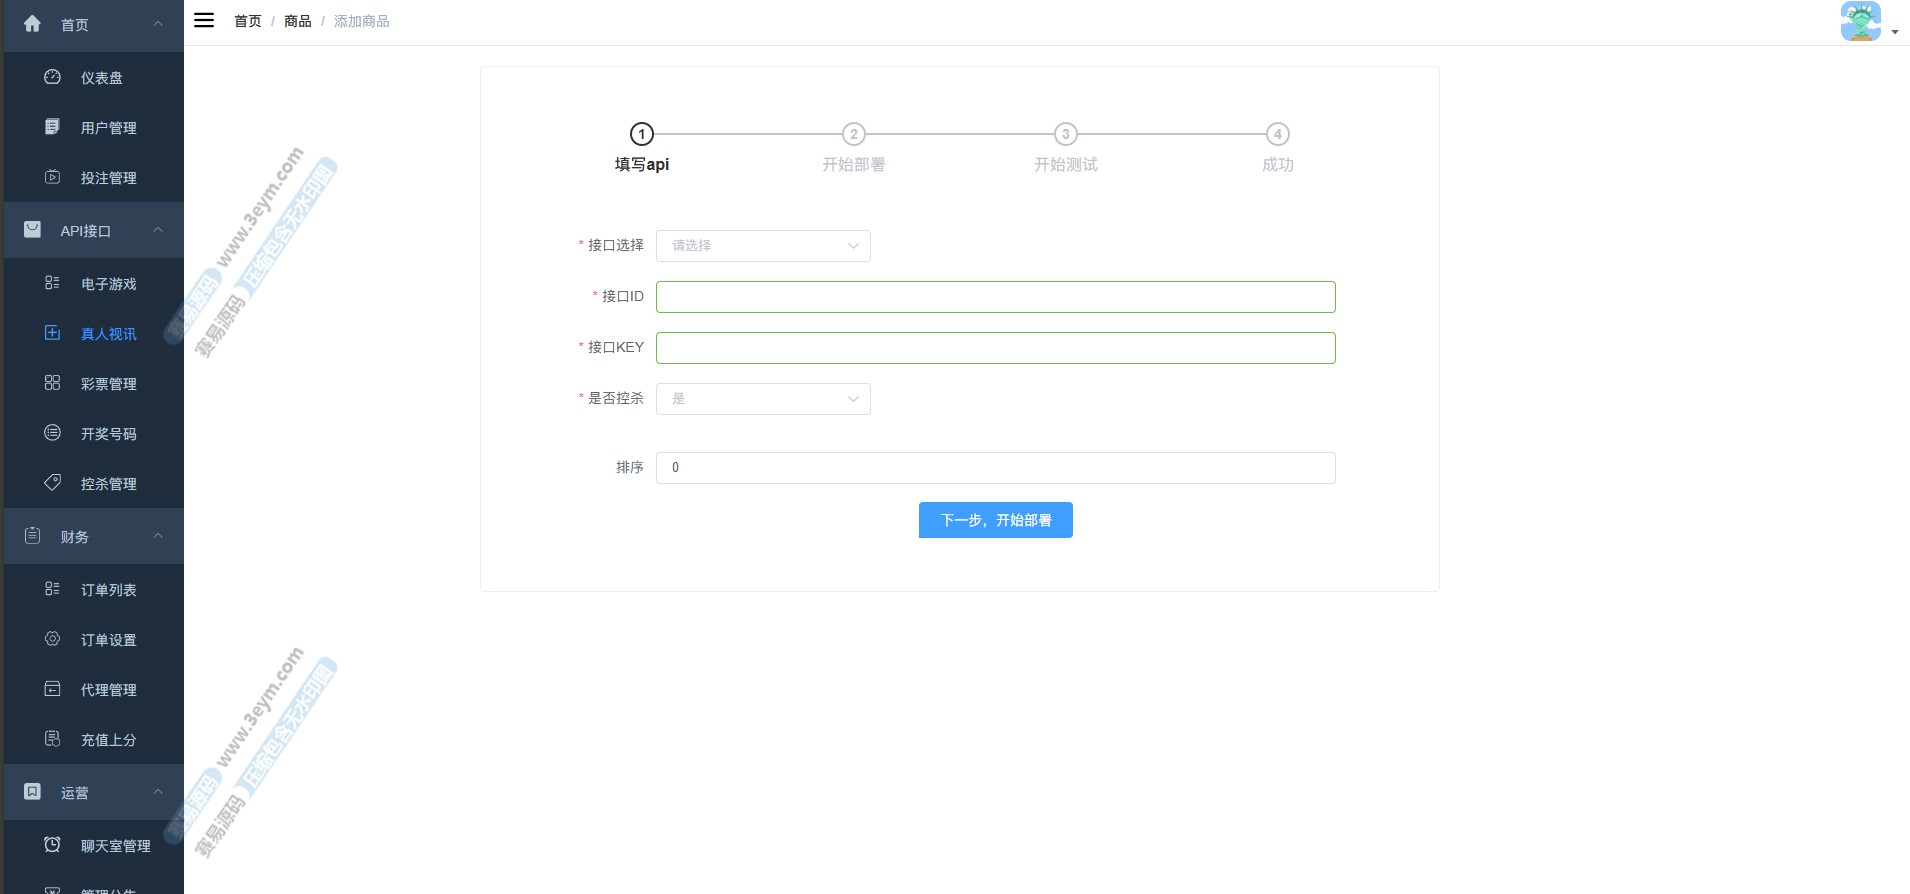
Task: Click the 聊天室管理 clock icon
Action: (53, 845)
